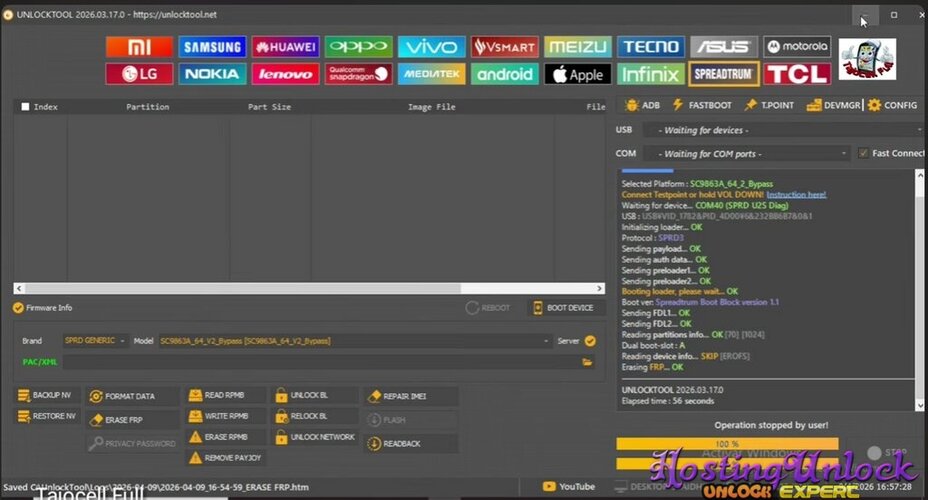Image resolution: width=928 pixels, height=500 pixels.
Task: Click RESTORE NV
Action: (x=47, y=417)
